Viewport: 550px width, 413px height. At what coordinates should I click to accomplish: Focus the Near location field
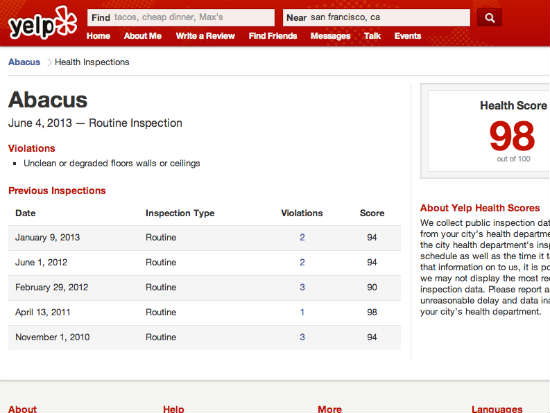376,17
